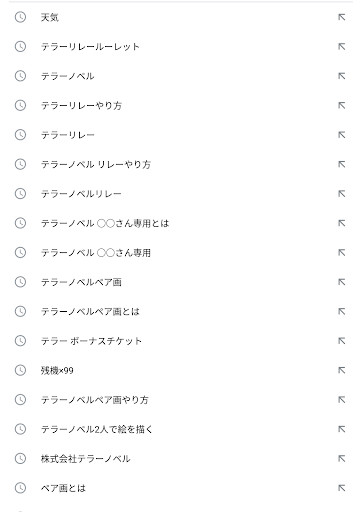Pick the テラーノベル ○○さん専用 suggestion
The image size is (362, 512).
coord(181,252)
